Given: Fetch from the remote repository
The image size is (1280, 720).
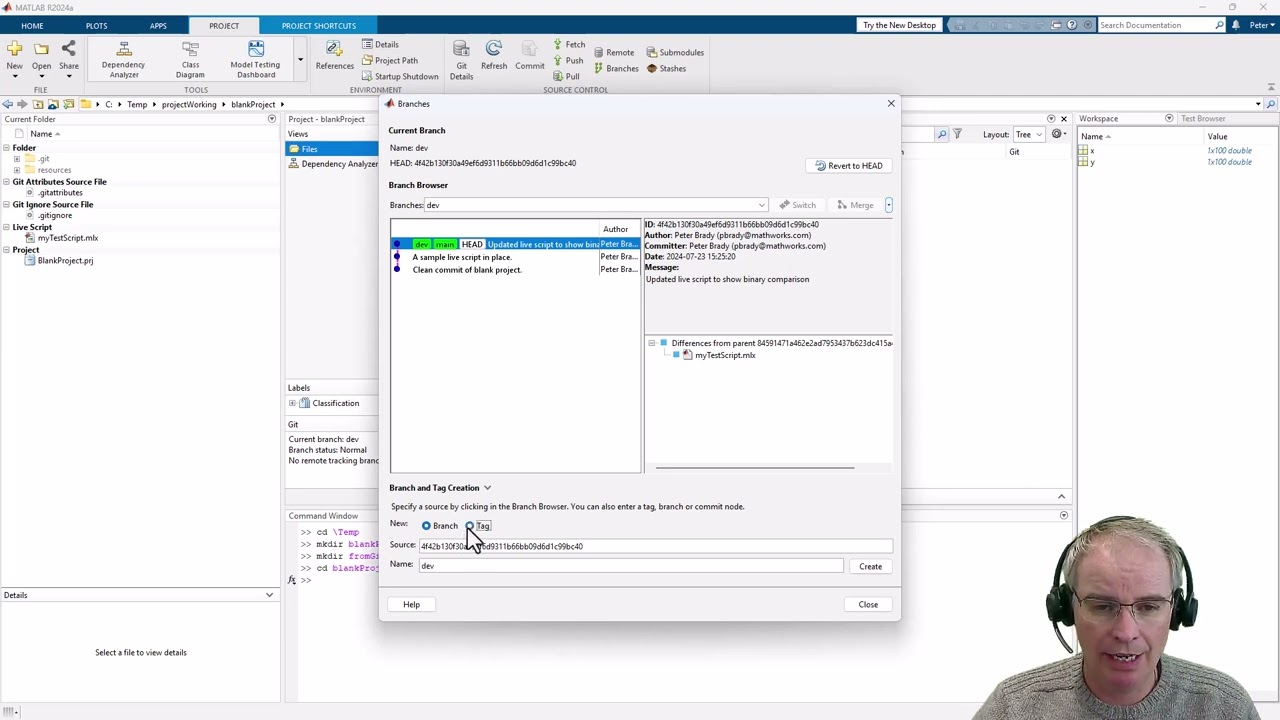Looking at the screenshot, I should tap(569, 44).
